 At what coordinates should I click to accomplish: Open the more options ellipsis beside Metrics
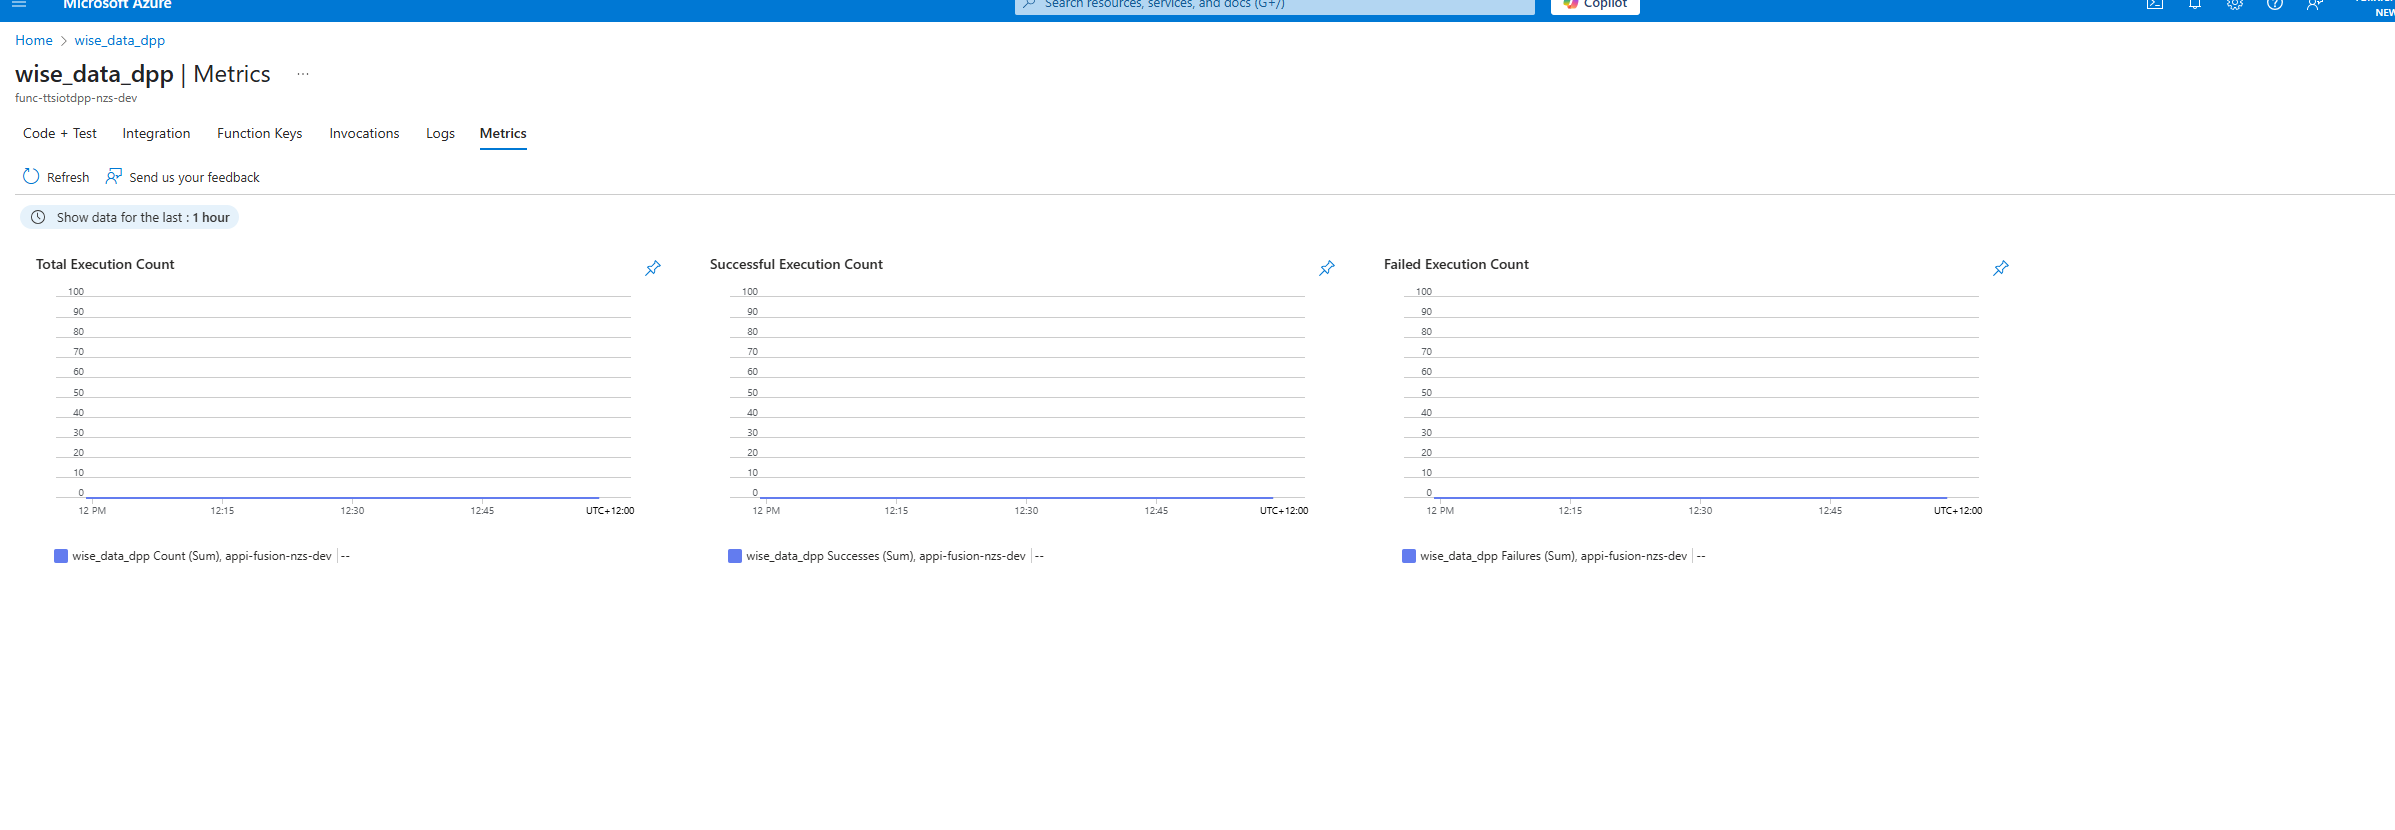point(303,74)
